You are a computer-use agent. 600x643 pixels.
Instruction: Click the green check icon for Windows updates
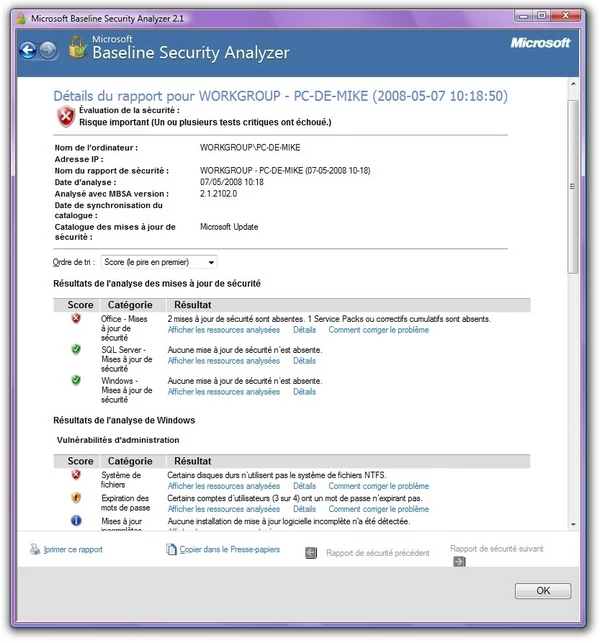(x=76, y=380)
